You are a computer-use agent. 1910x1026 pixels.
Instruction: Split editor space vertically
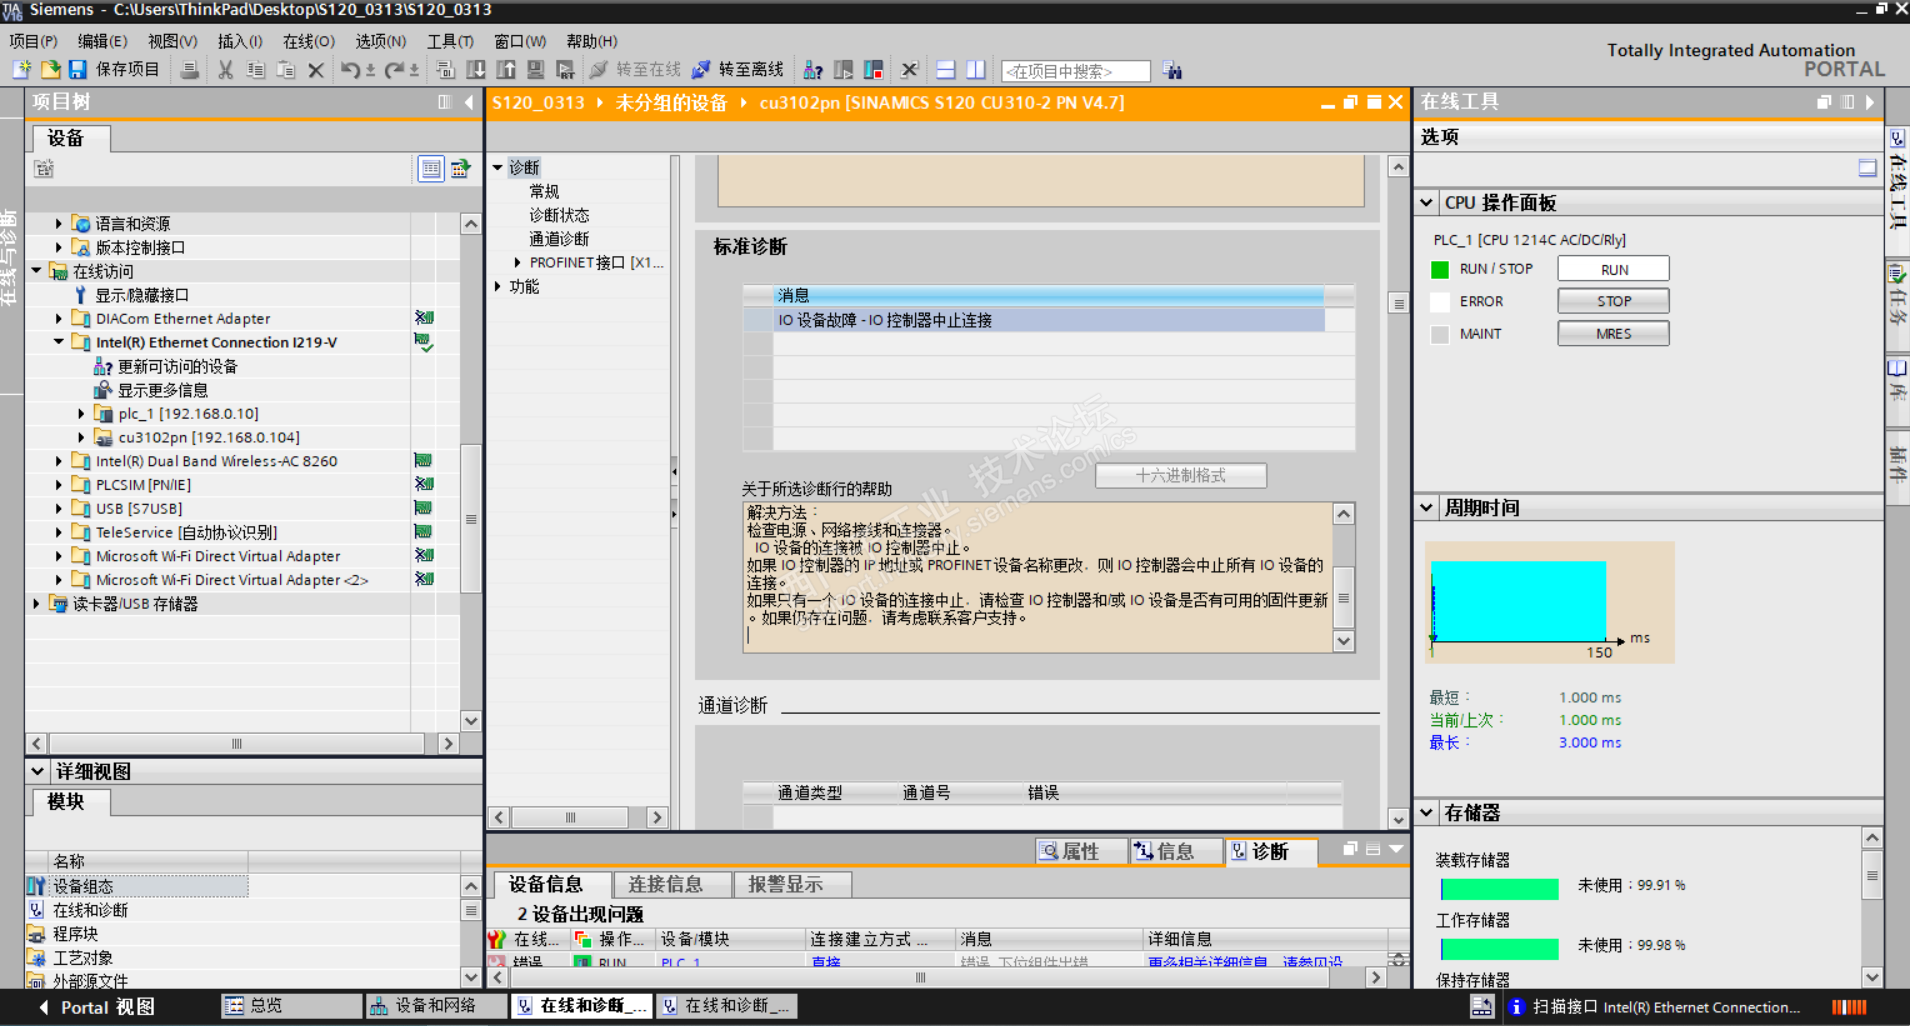(x=976, y=70)
